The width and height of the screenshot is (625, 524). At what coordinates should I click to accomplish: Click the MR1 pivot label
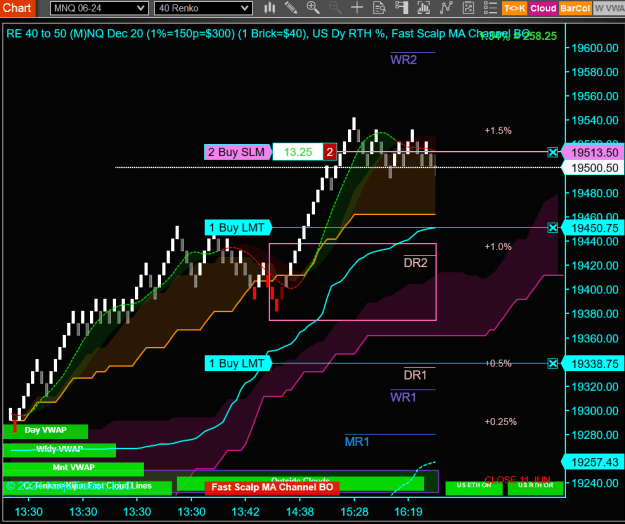click(x=357, y=442)
